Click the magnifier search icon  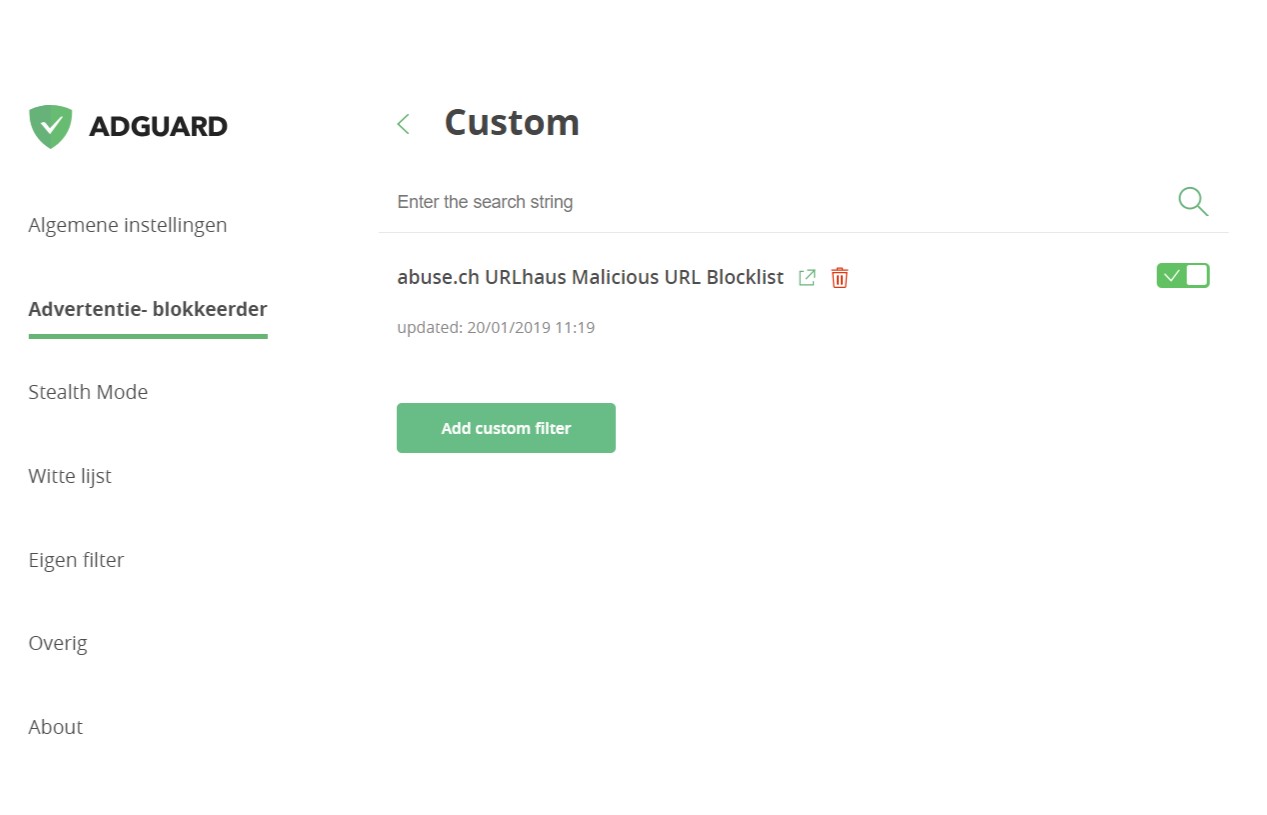pyautogui.click(x=1192, y=201)
